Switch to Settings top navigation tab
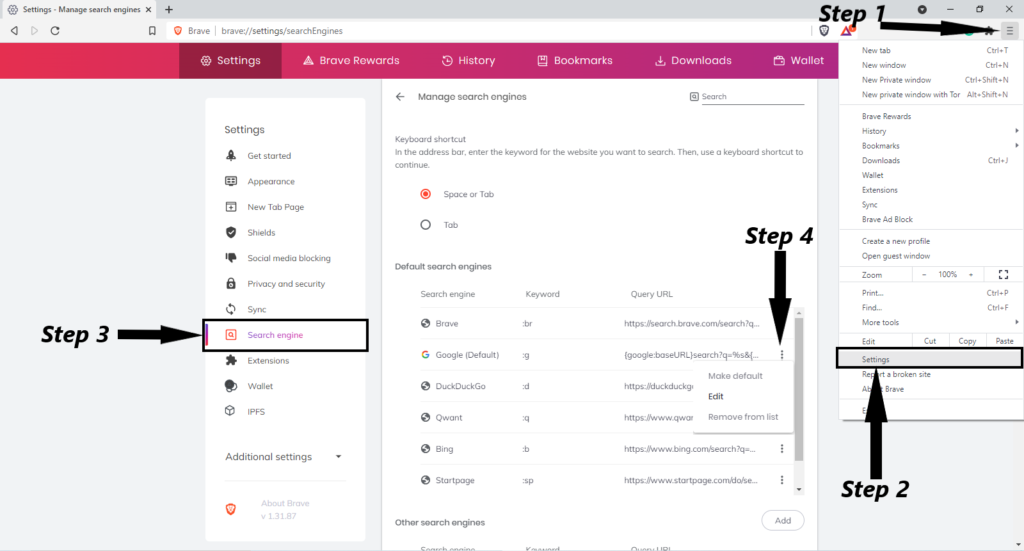Screen dimensions: 1024x551 pyautogui.click(x=231, y=61)
